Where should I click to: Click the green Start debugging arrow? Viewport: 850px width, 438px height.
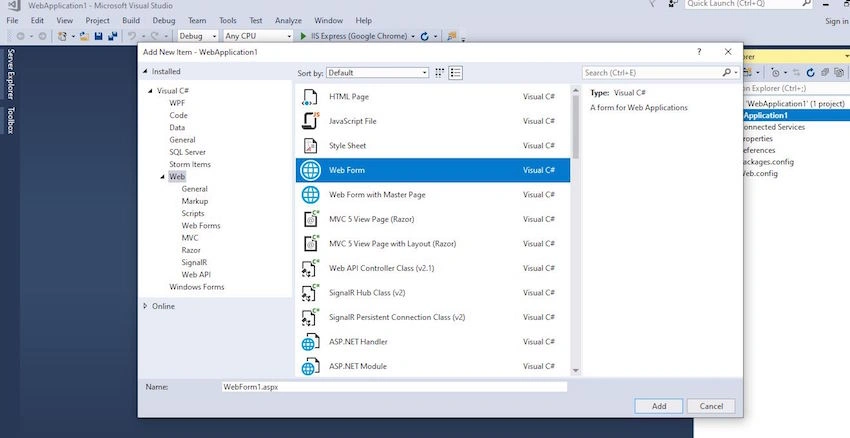(x=304, y=36)
